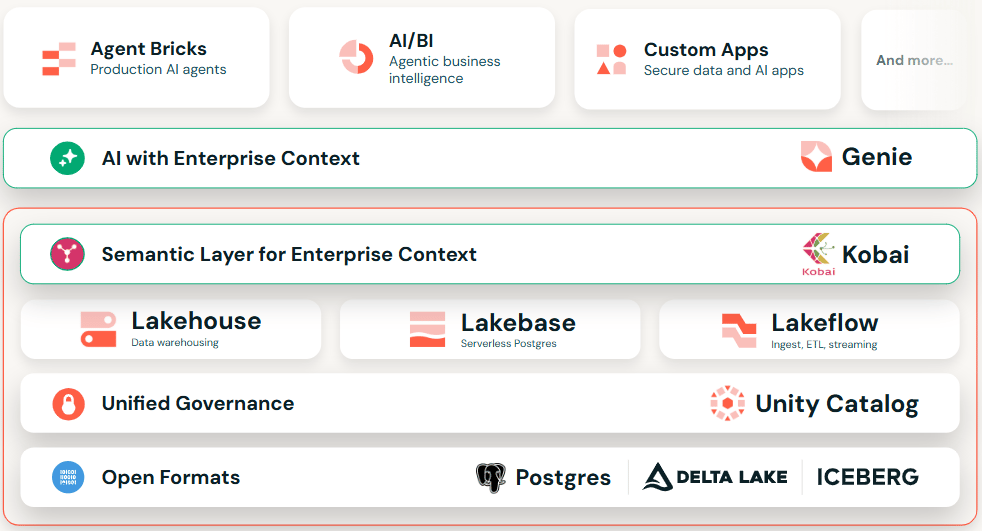Click the AI/BI donut chart icon
This screenshot has width=982, height=531.
(x=355, y=57)
